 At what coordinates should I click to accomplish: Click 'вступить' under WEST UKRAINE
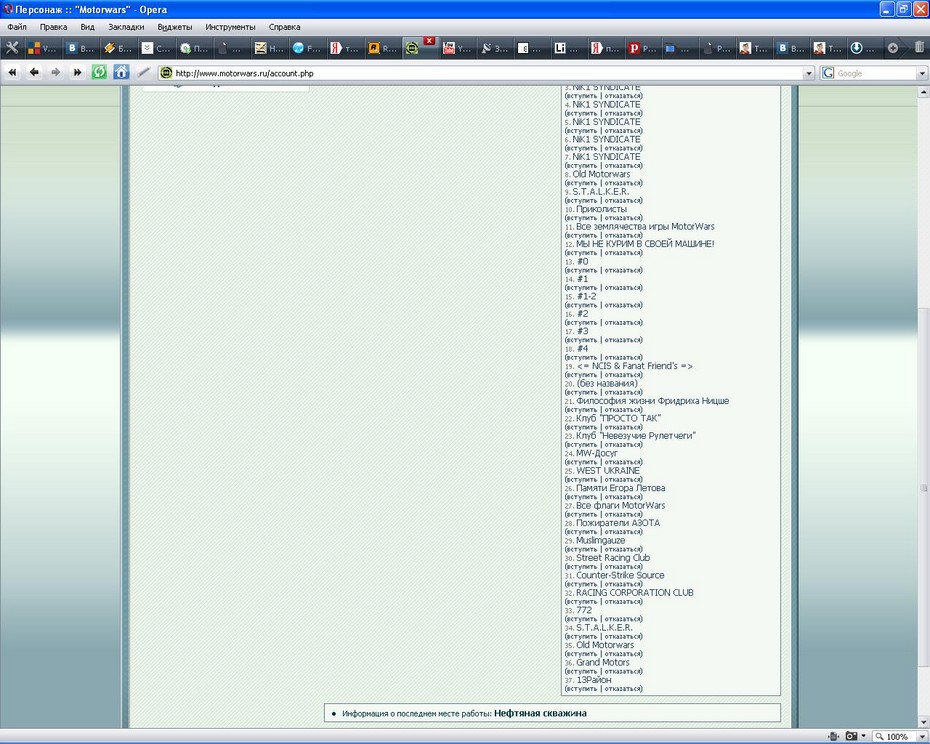coord(582,480)
